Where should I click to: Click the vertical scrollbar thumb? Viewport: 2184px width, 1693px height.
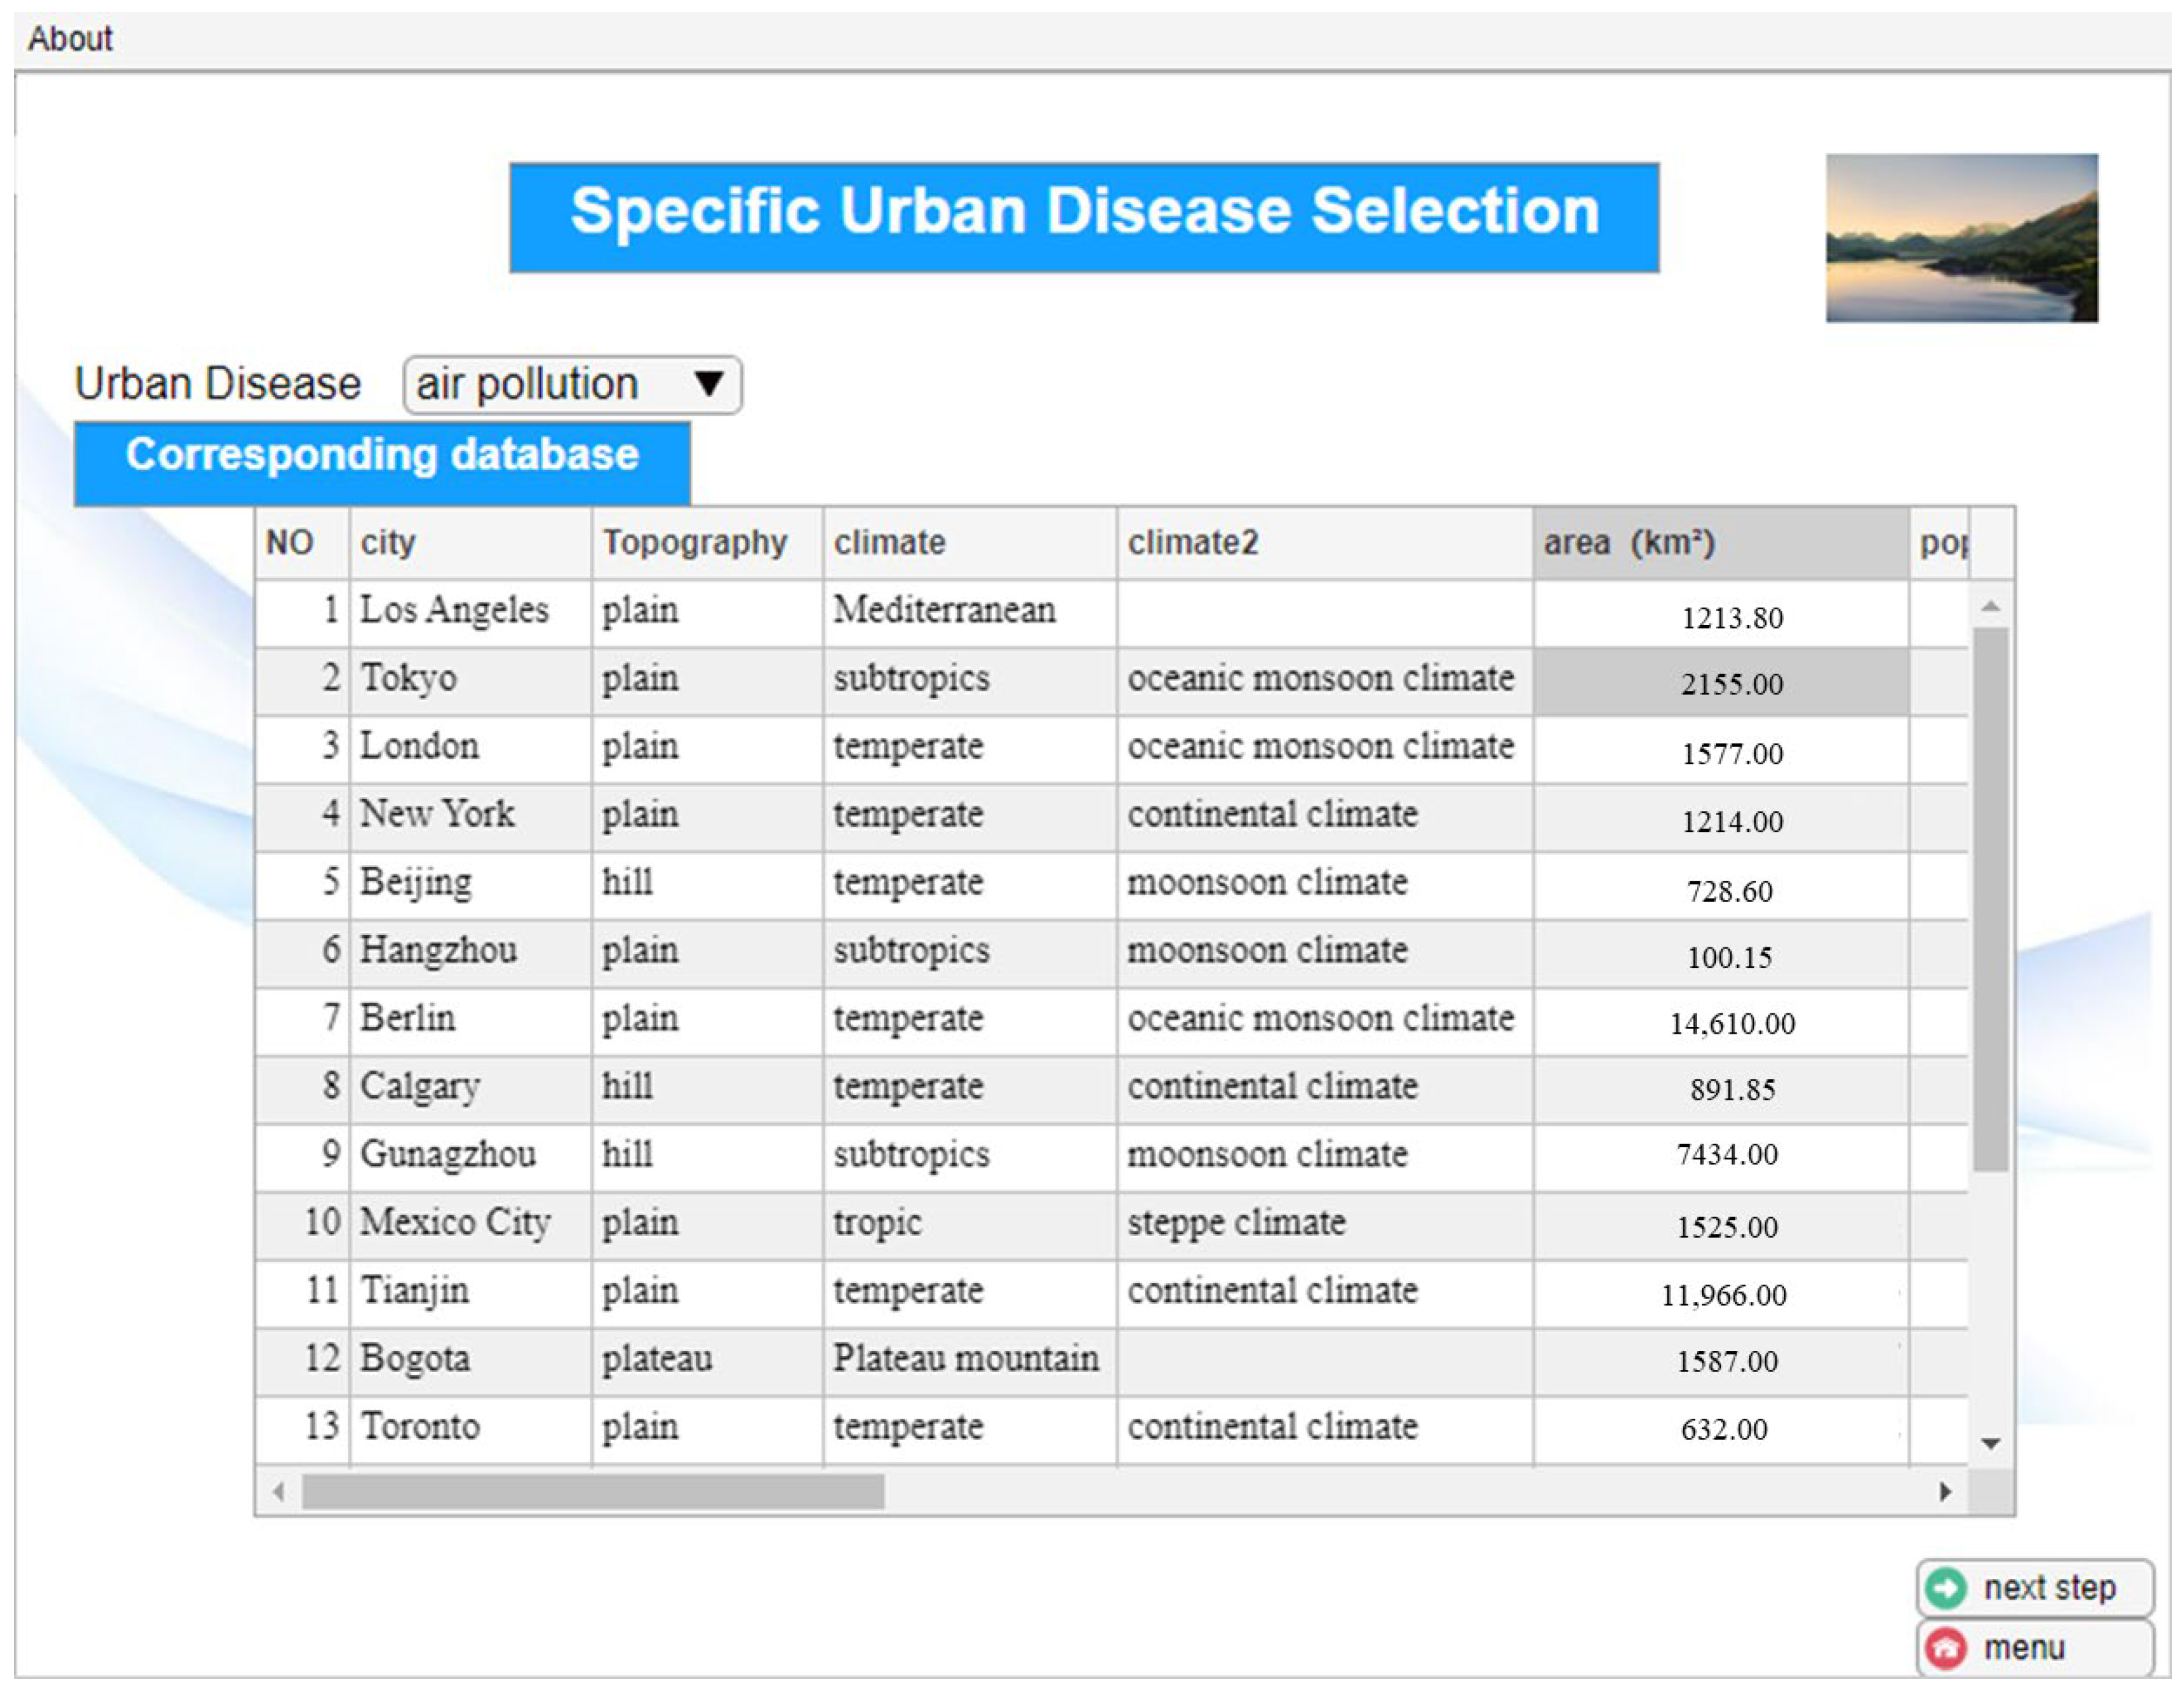pyautogui.click(x=1990, y=900)
